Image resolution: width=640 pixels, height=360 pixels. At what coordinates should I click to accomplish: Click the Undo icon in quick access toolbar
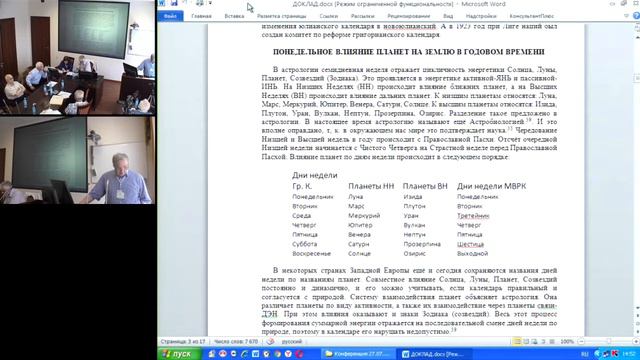pos(185,3)
